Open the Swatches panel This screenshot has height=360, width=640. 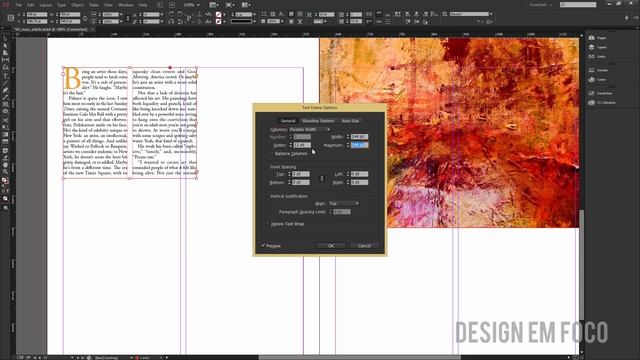[x=600, y=93]
